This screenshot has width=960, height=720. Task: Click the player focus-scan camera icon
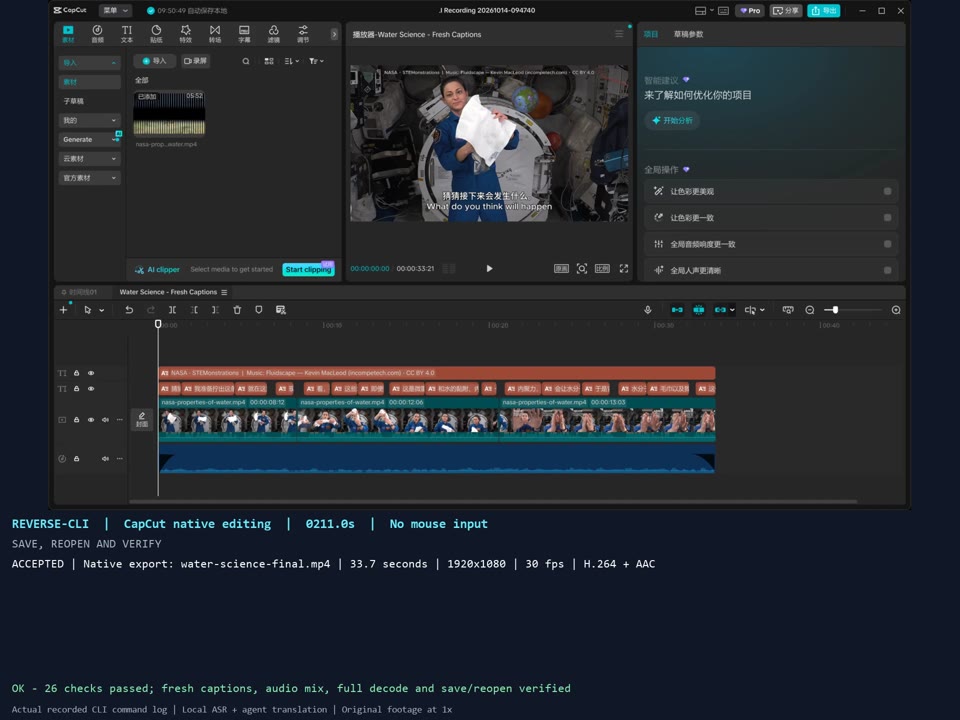(x=582, y=268)
